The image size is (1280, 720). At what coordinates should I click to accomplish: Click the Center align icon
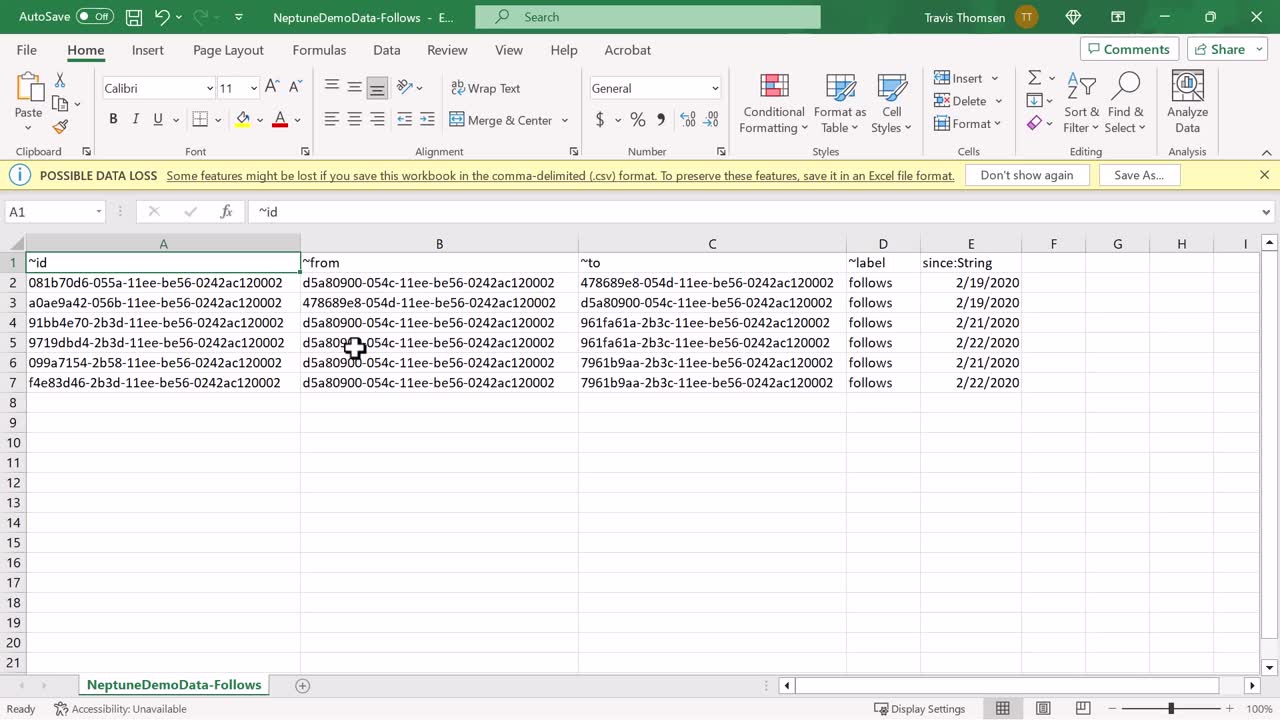(354, 120)
